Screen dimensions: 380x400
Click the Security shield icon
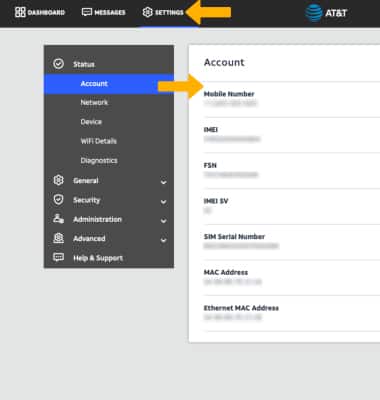[58, 200]
